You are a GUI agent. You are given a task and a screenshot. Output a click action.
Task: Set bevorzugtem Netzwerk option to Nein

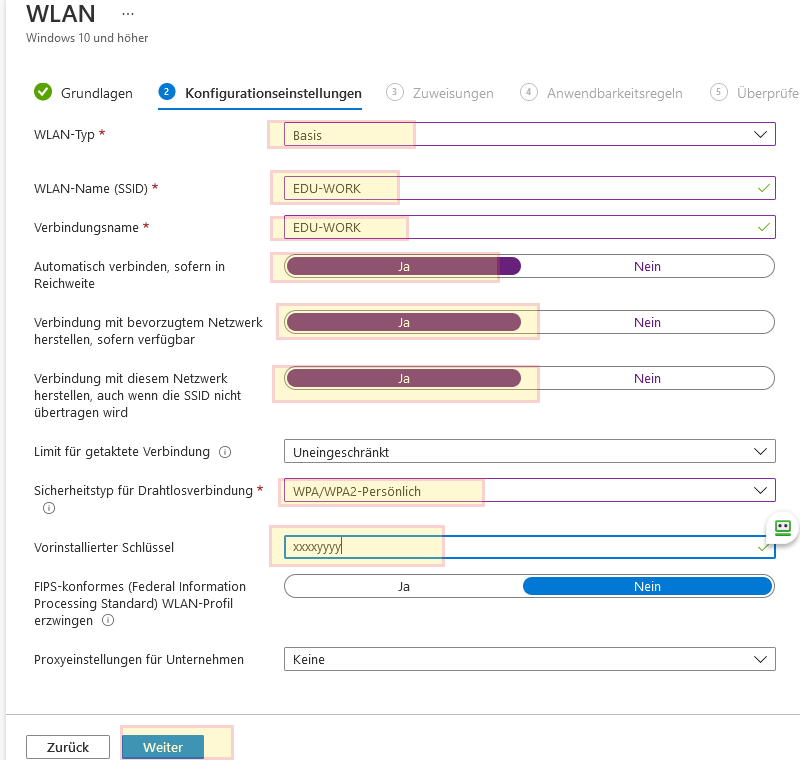pyautogui.click(x=647, y=322)
